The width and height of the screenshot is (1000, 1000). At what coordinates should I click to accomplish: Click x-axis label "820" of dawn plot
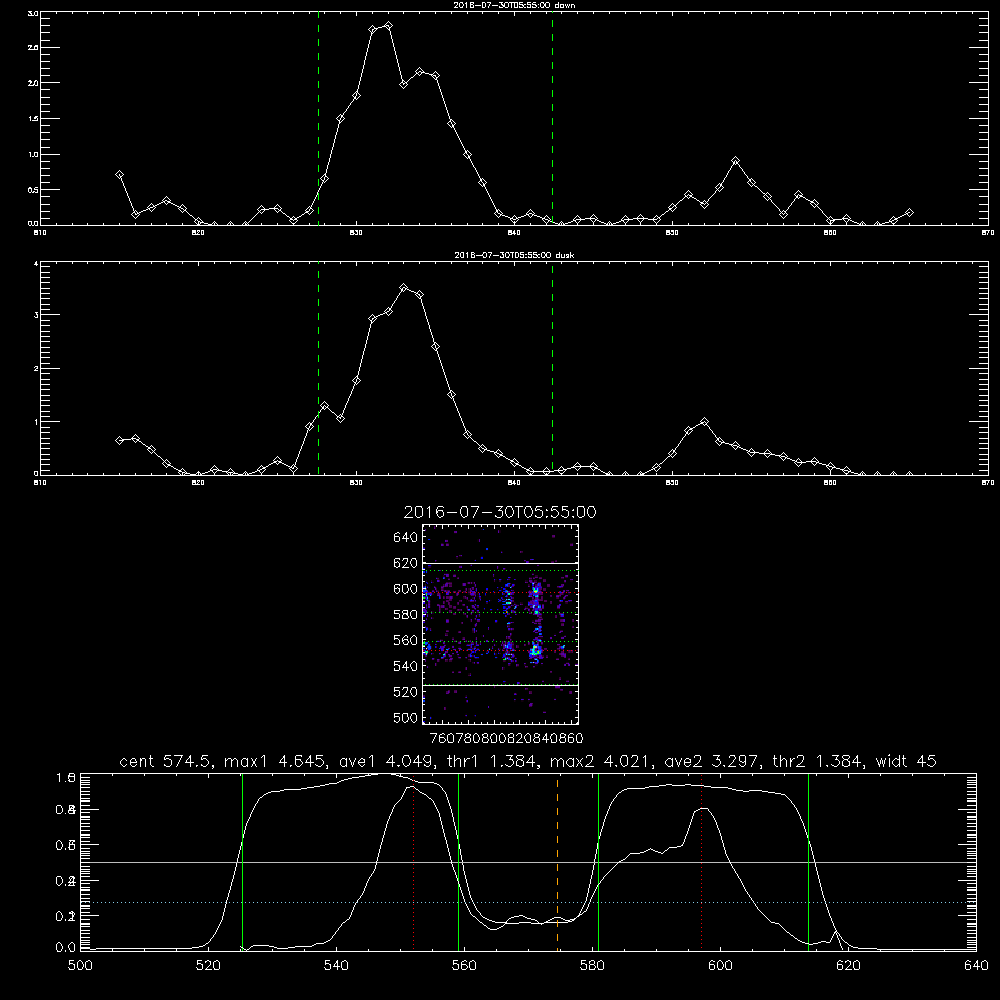198,233
